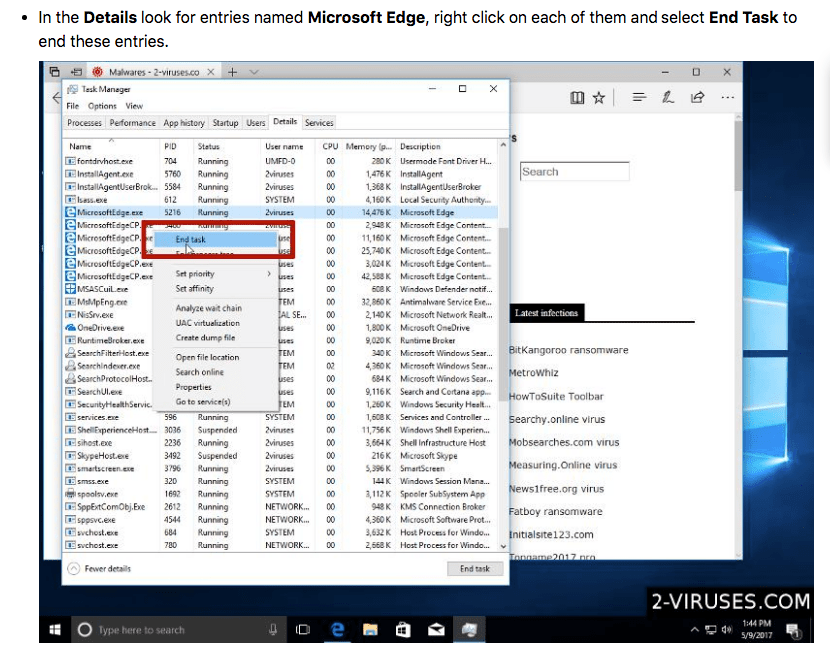The width and height of the screenshot is (830, 654).
Task: Select Properties in the context menu
Action: coord(215,387)
